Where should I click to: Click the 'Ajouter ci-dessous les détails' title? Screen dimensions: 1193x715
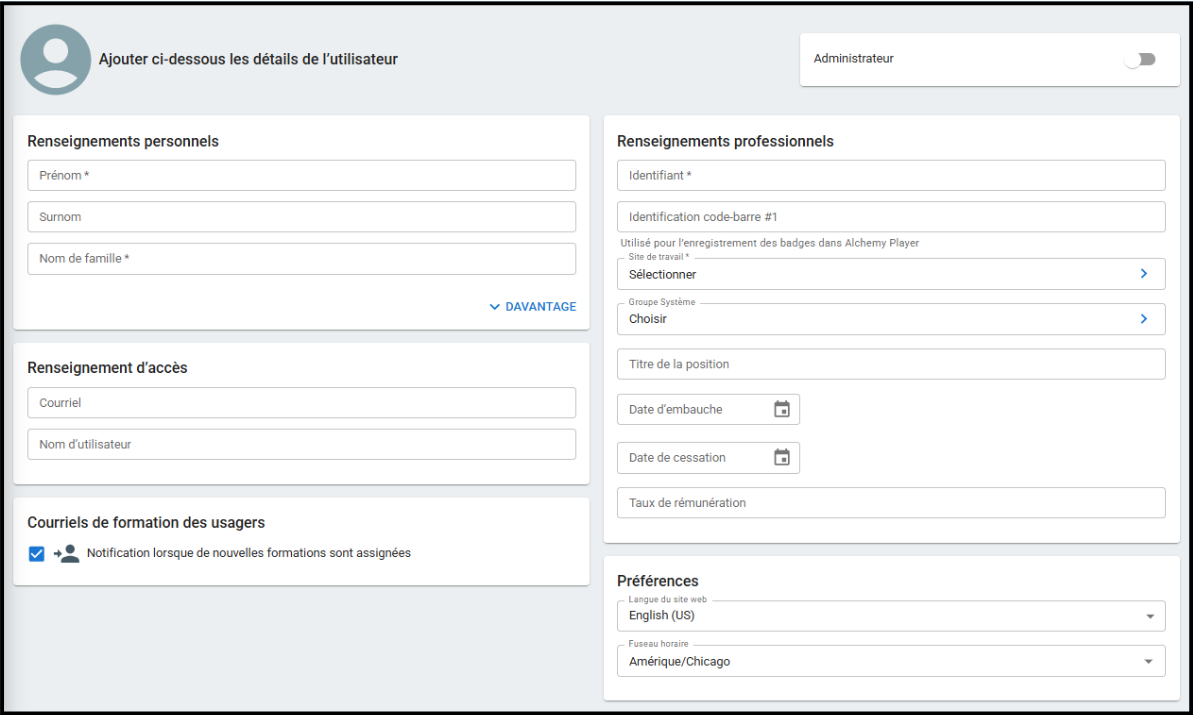(248, 59)
